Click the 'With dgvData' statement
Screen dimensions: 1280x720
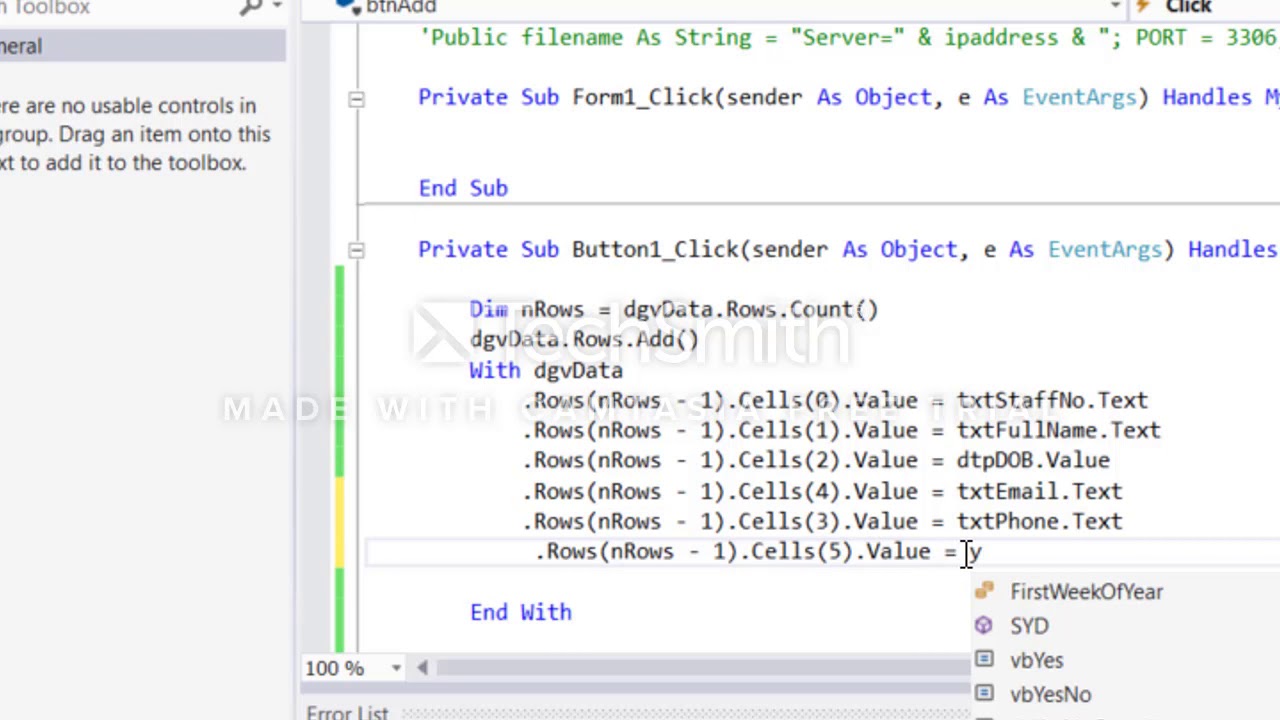coord(546,371)
